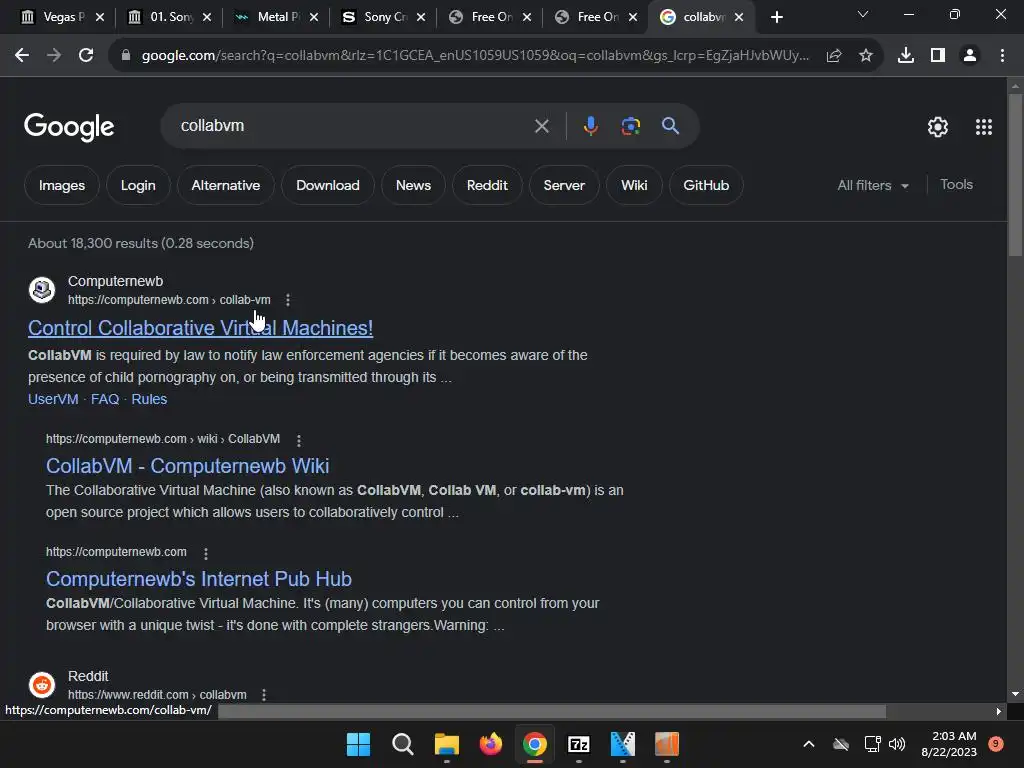The image size is (1024, 768).
Task: Open 7-Zip from the taskbar
Action: [x=579, y=744]
